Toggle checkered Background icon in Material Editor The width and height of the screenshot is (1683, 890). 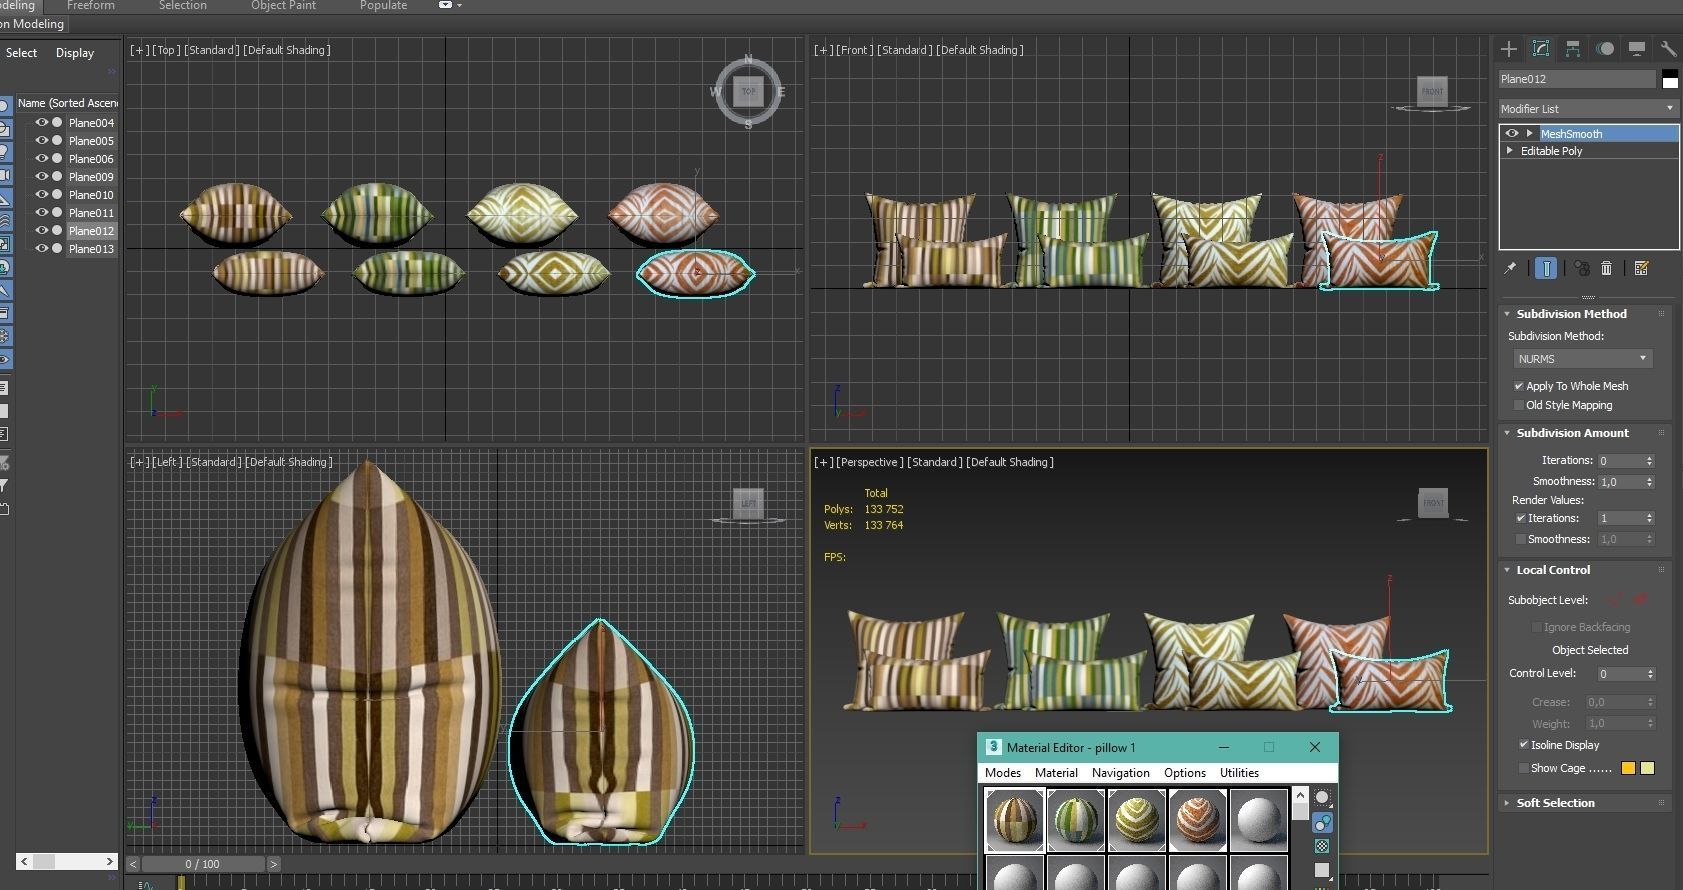[x=1322, y=846]
